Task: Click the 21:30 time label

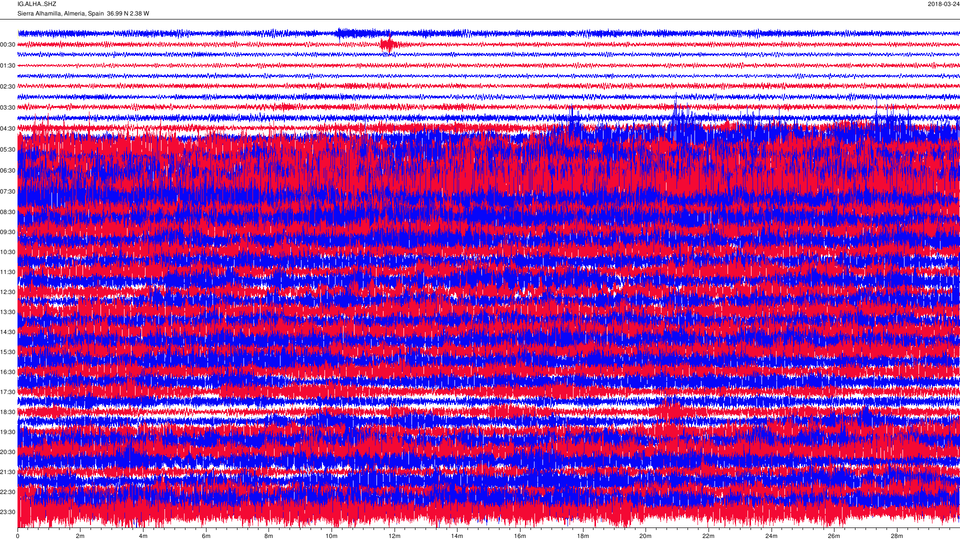Action: point(8,471)
